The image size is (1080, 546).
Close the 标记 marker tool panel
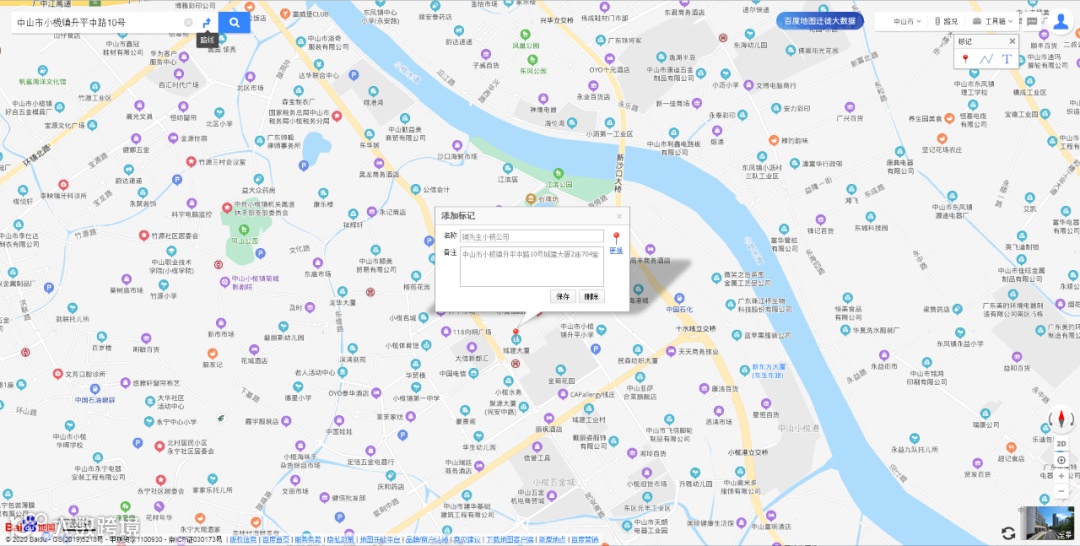1012,41
